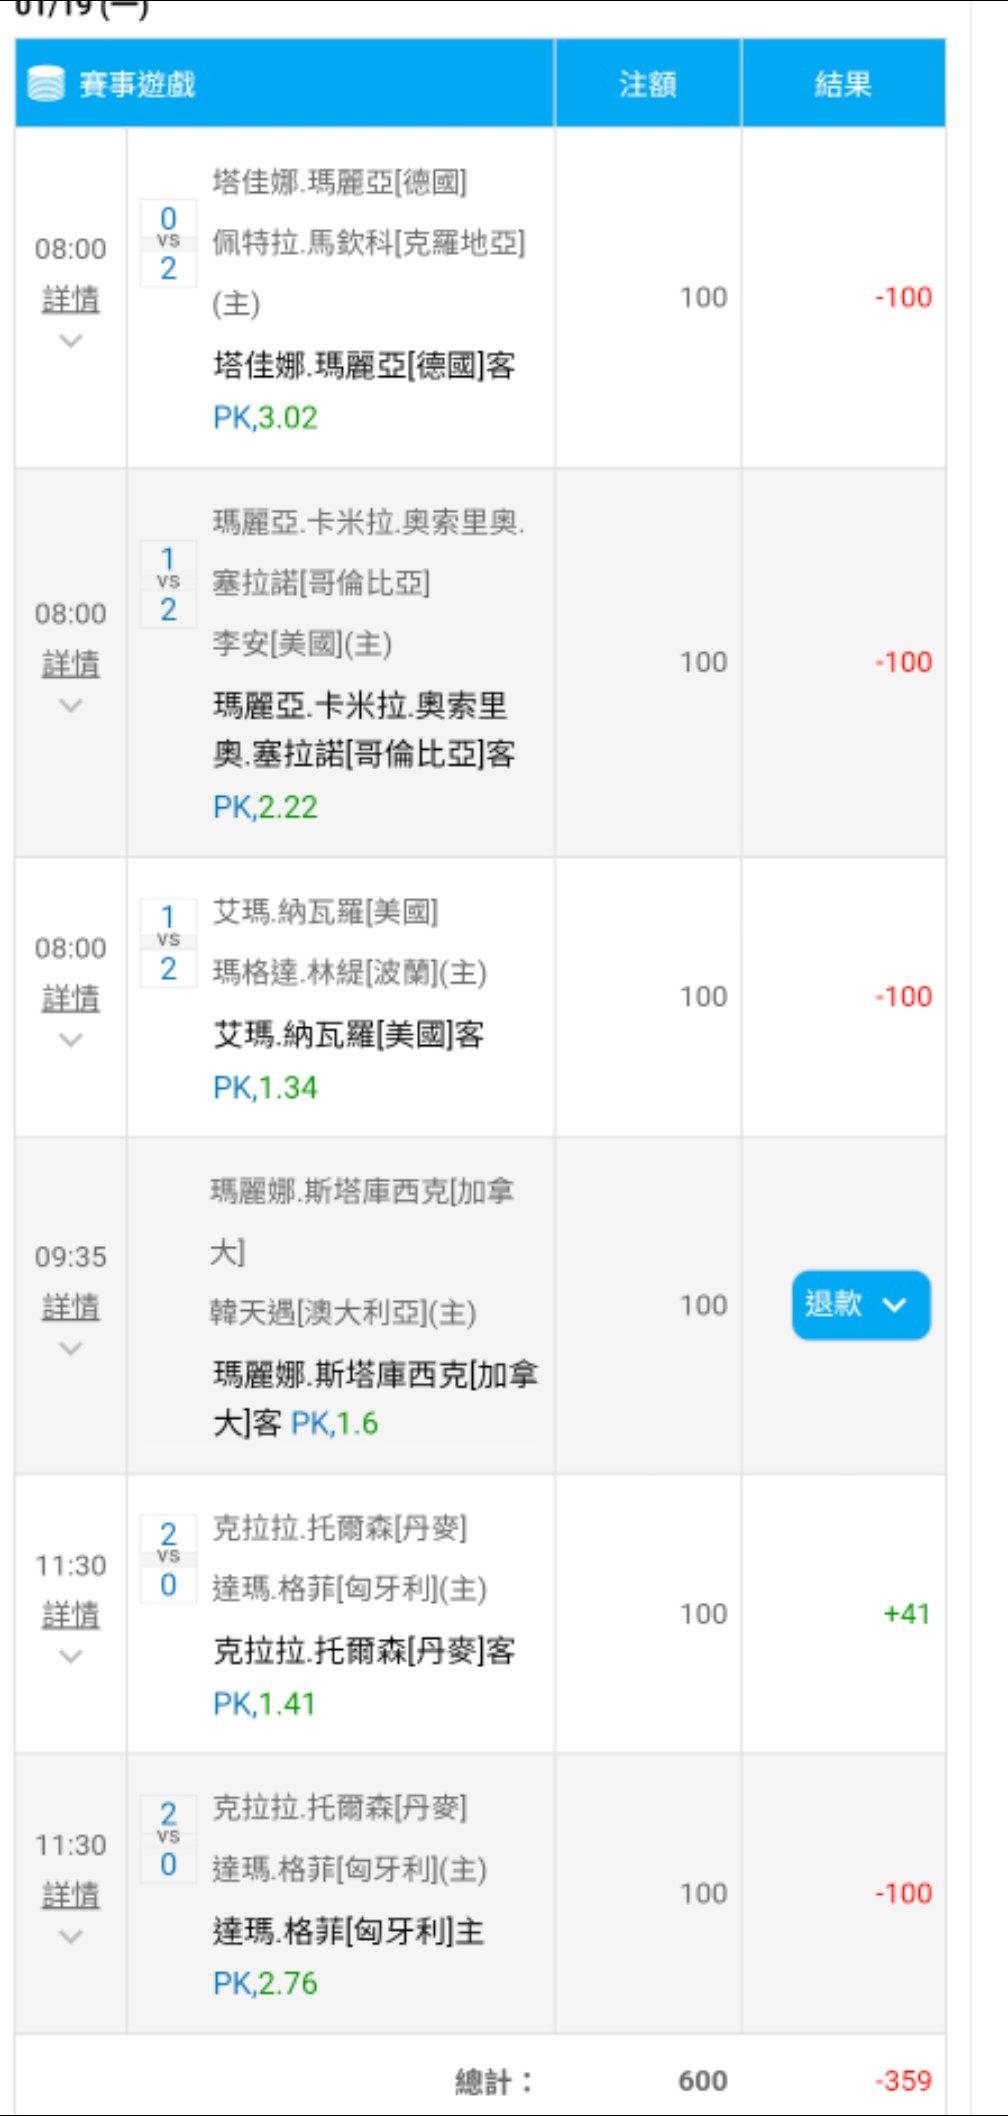The height and width of the screenshot is (2116, 1008).
Task: Click the 賽事遊戲 column header
Action: click(137, 84)
